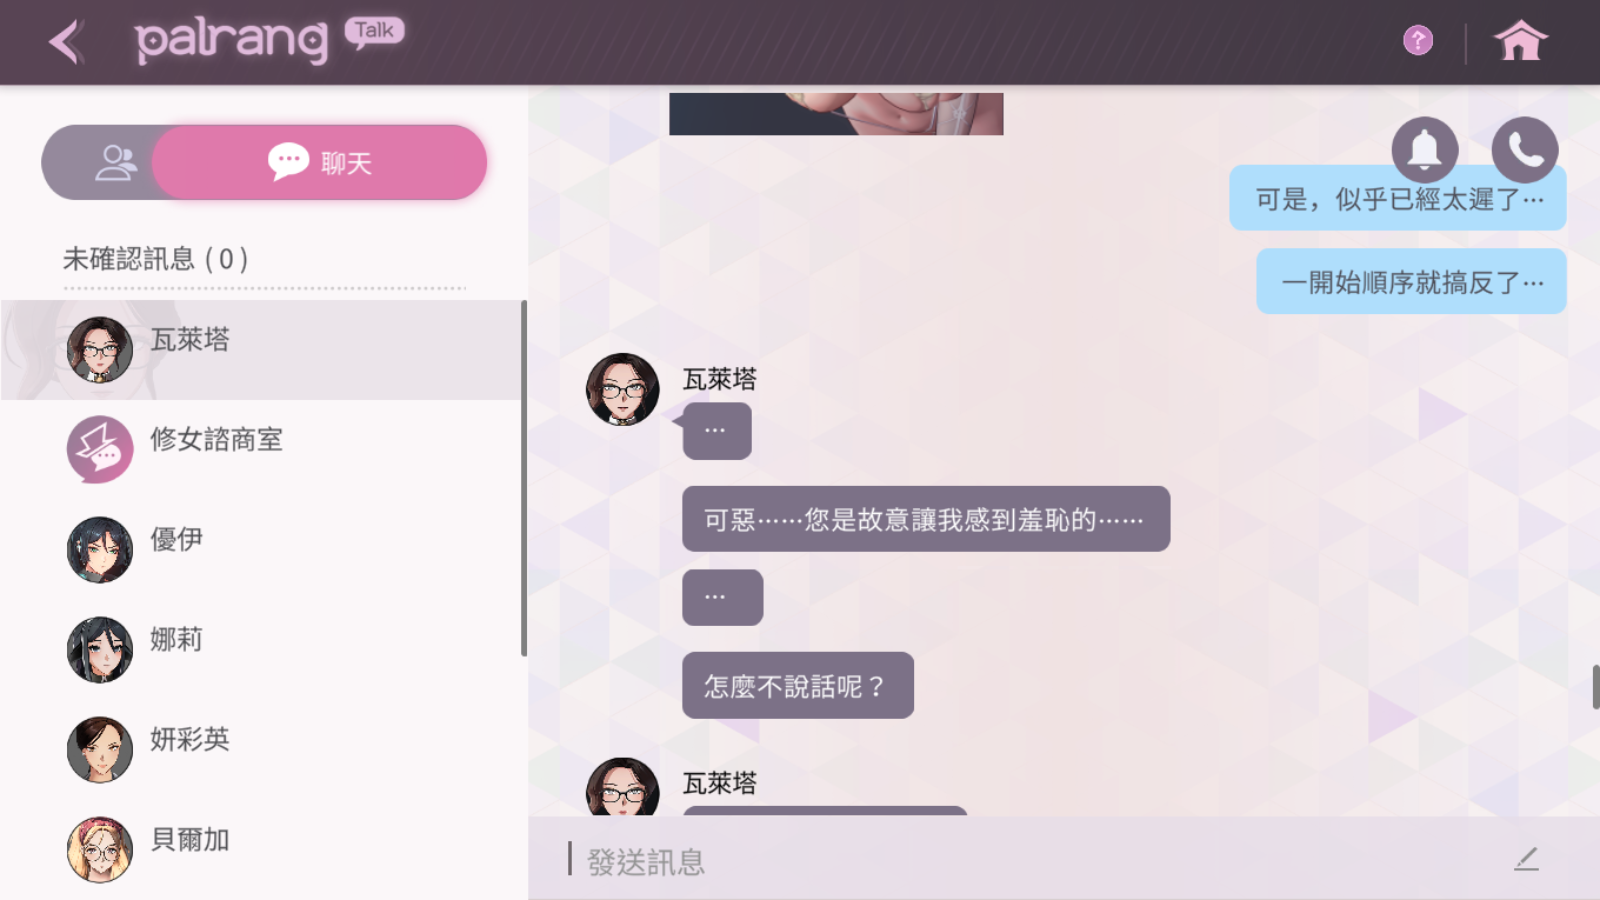Click the chat window scrollbar handle
This screenshot has width=1600, height=900.
[1595, 687]
